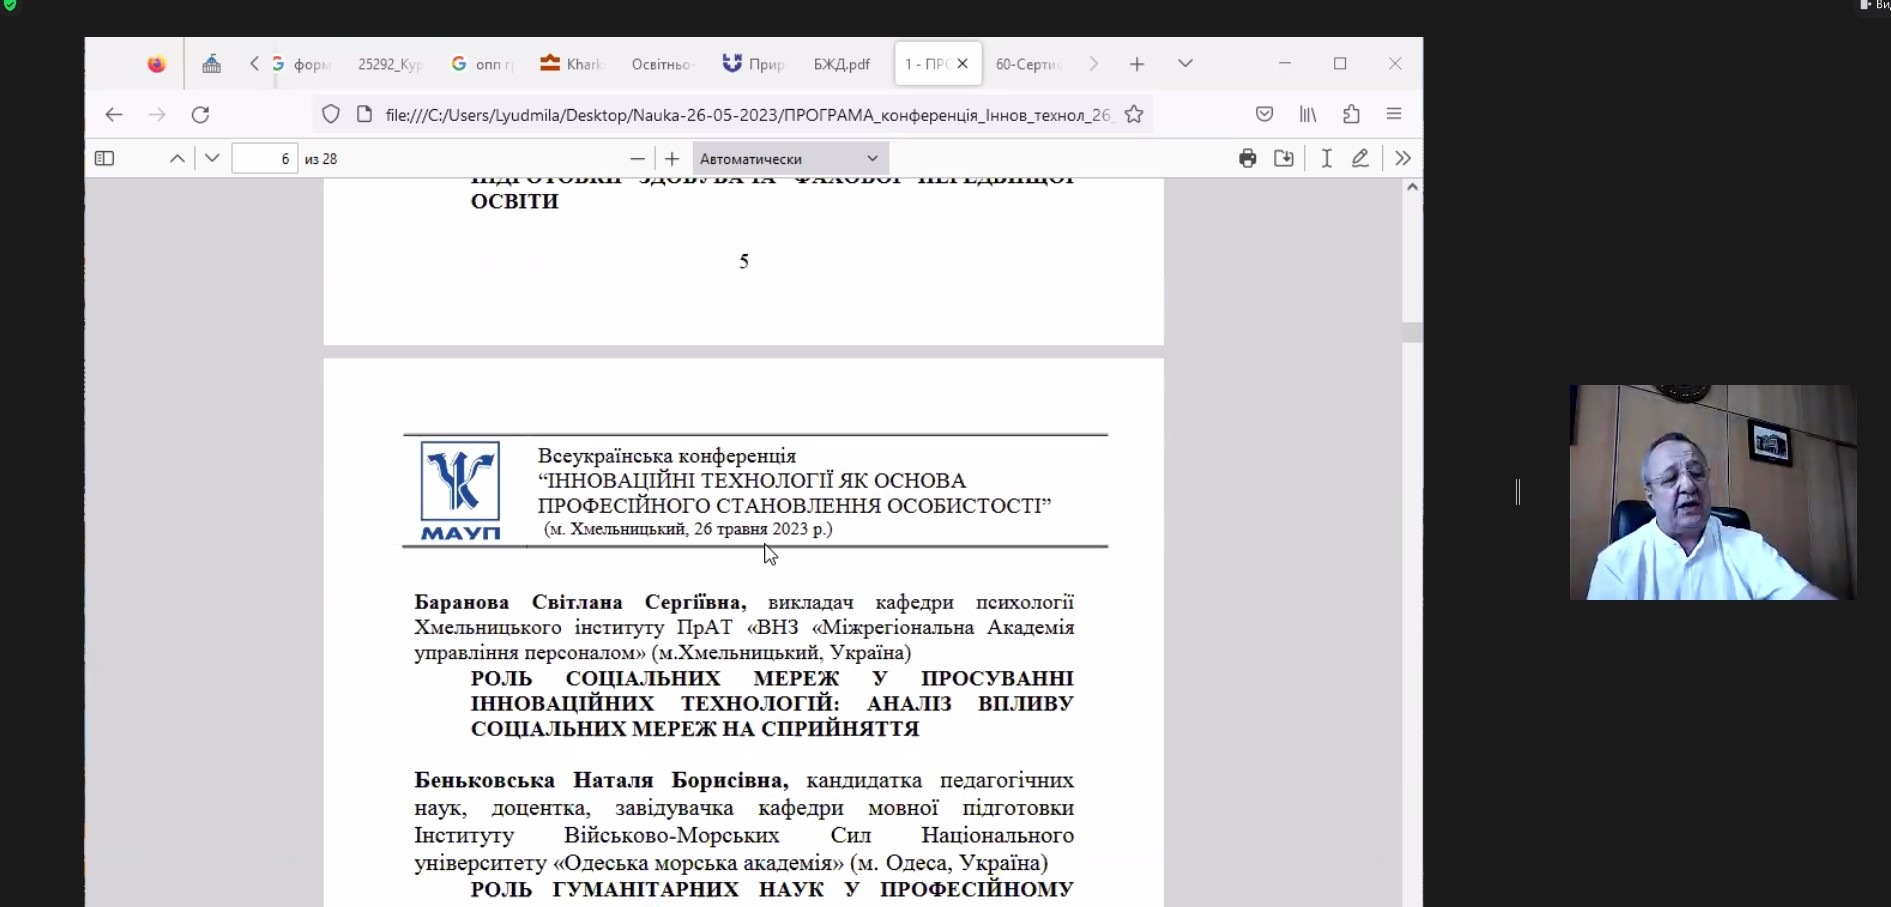Screen dimensions: 1891x907
Task: Open a new browser tab
Action: coord(1137,64)
